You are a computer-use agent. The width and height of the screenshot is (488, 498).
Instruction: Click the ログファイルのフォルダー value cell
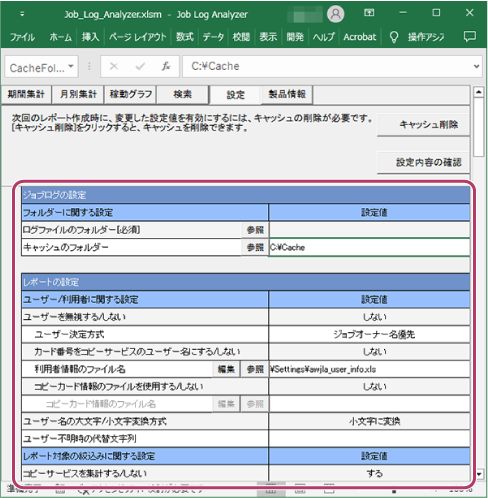(369, 230)
